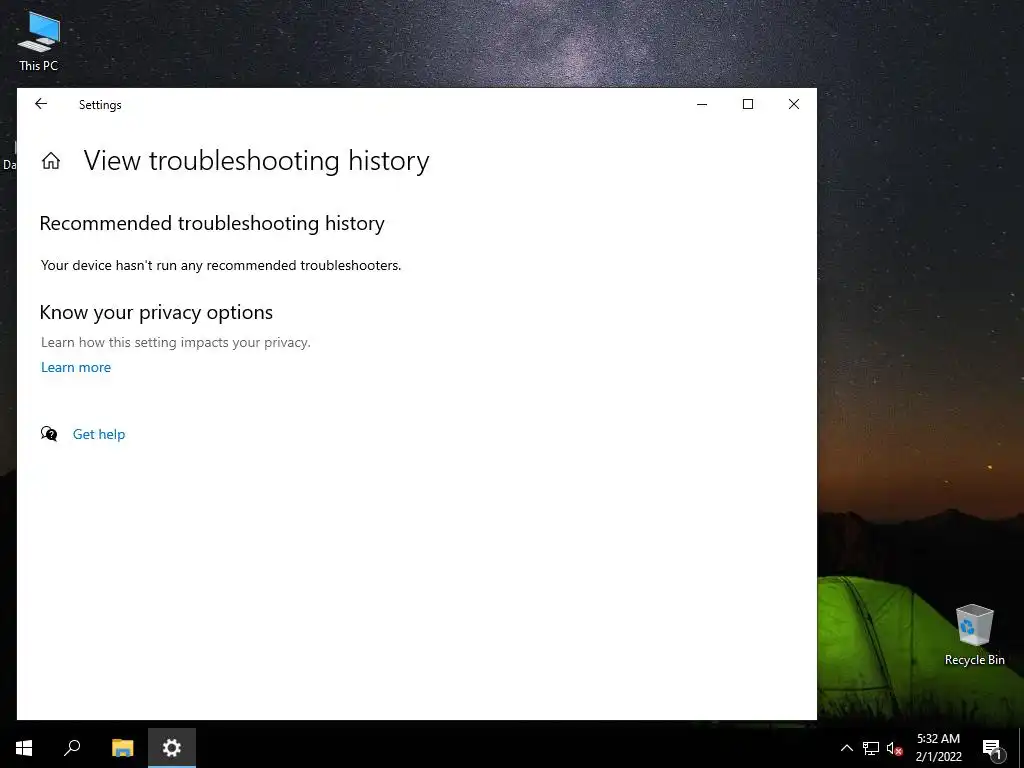Screen dimensions: 1024x768
Task: Click the Get help chat bubble icon
Action: (49, 434)
